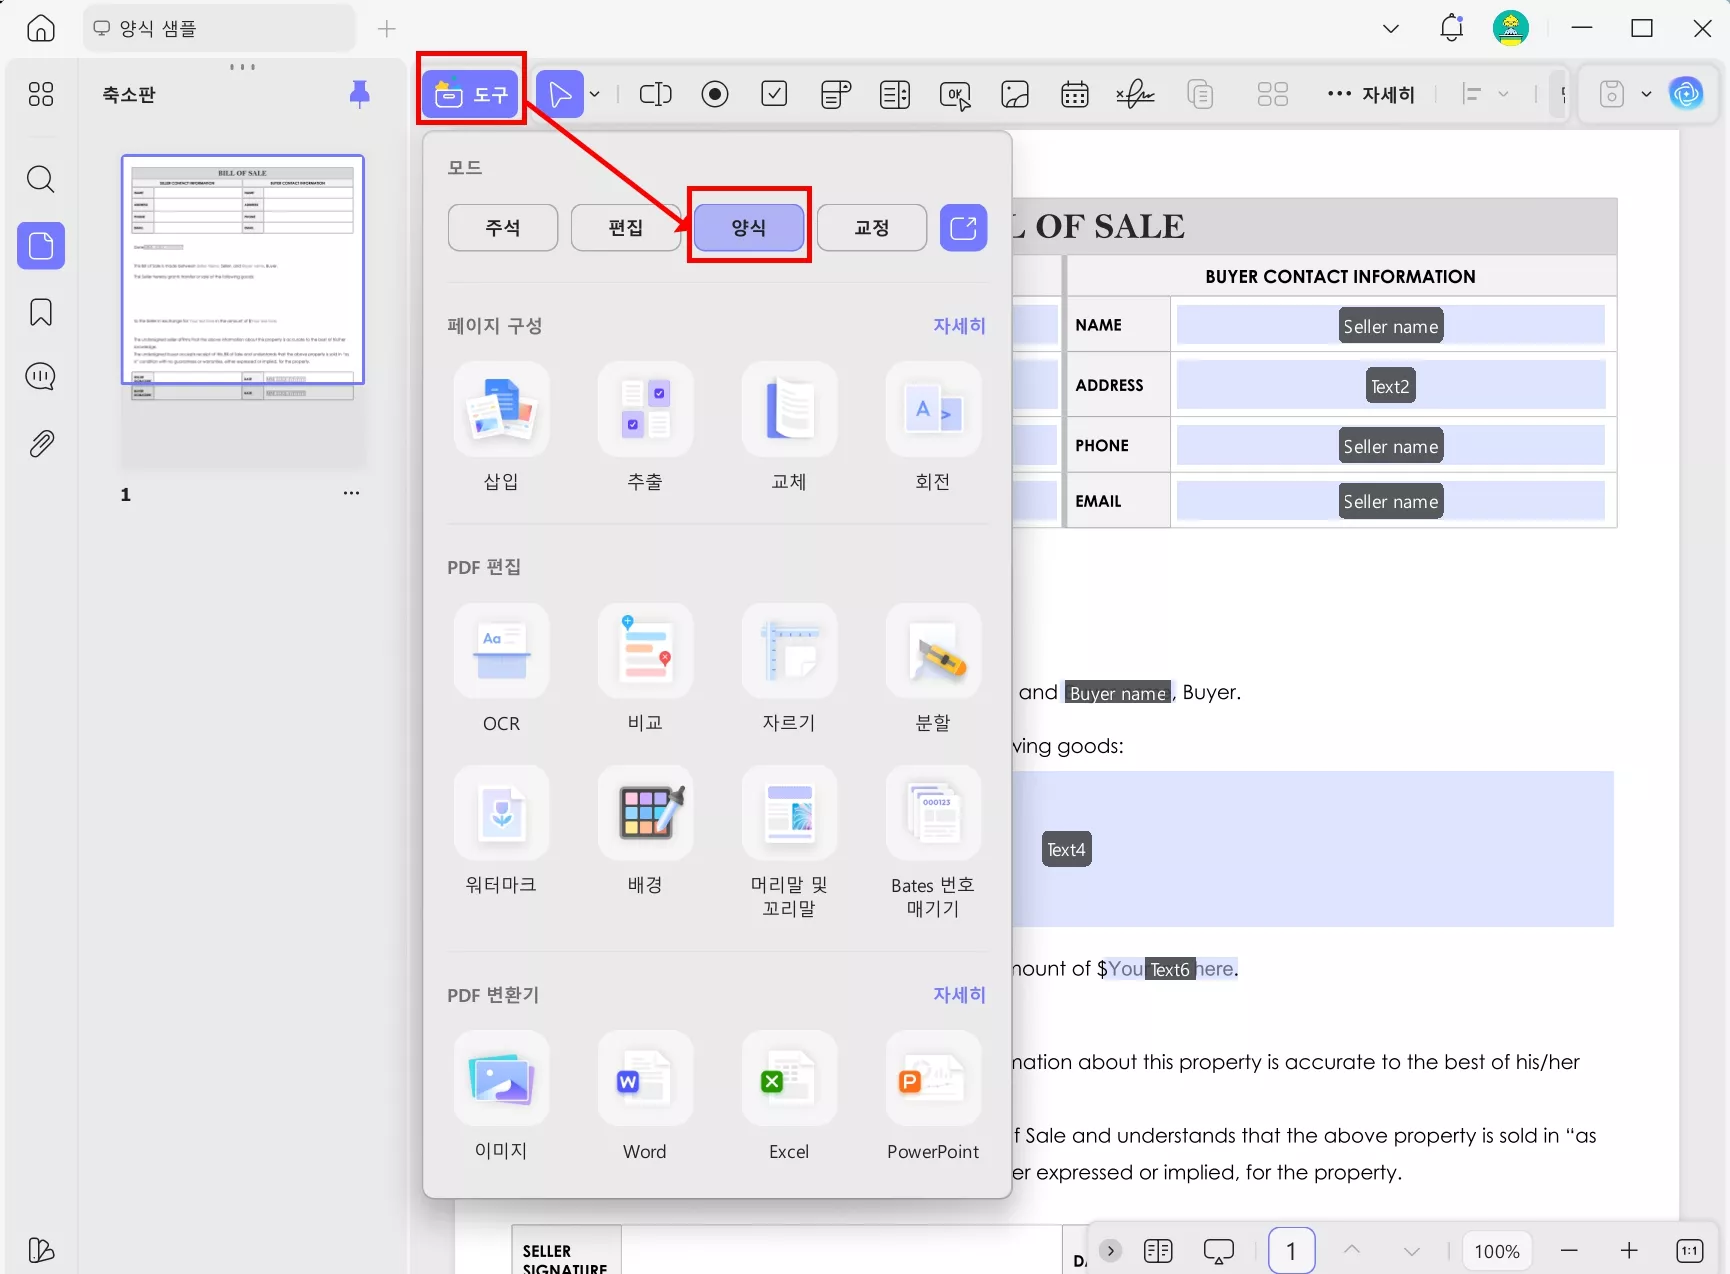The height and width of the screenshot is (1274, 1730).
Task: Zoom in with the plus button
Action: [x=1629, y=1251]
